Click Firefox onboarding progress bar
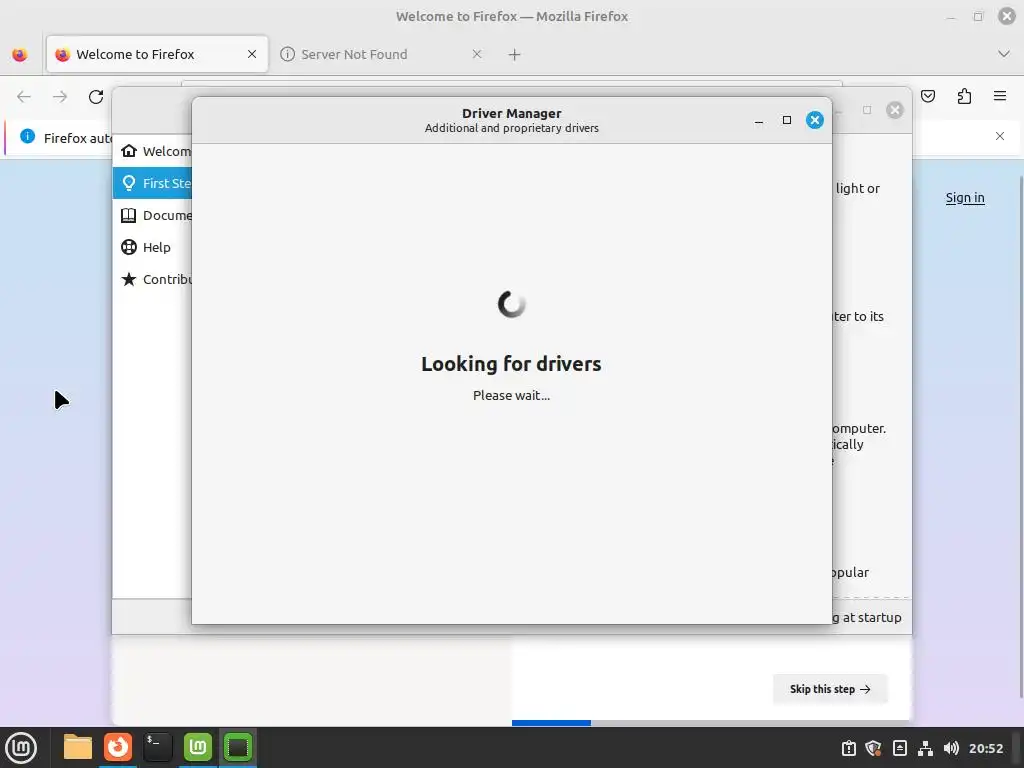 [711, 723]
